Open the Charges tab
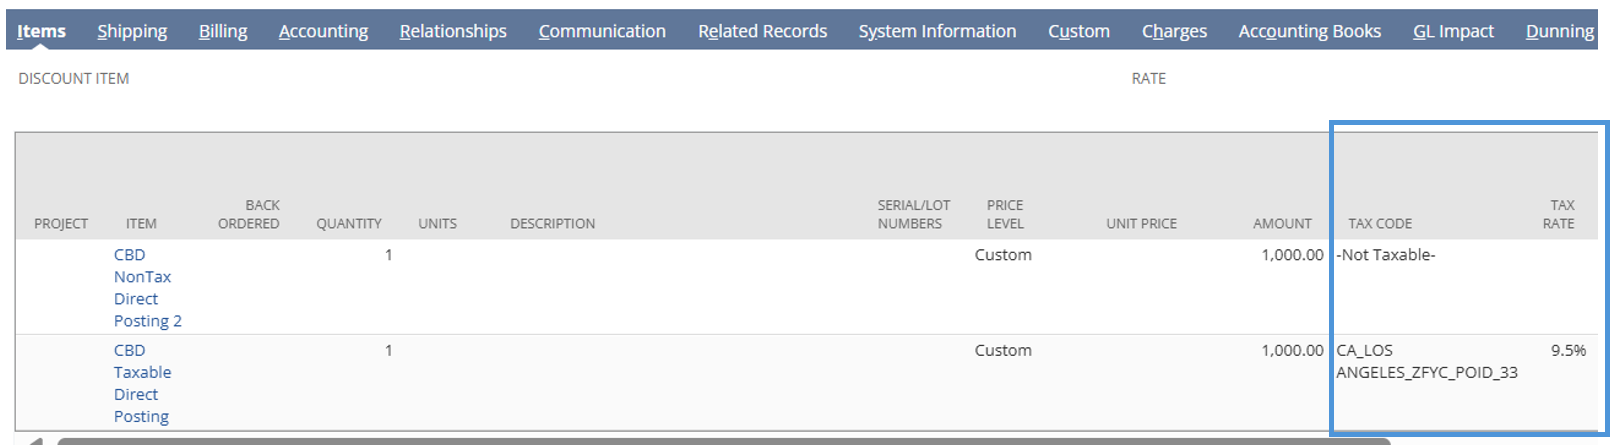Screen dimensions: 1618x445 click(x=1174, y=31)
